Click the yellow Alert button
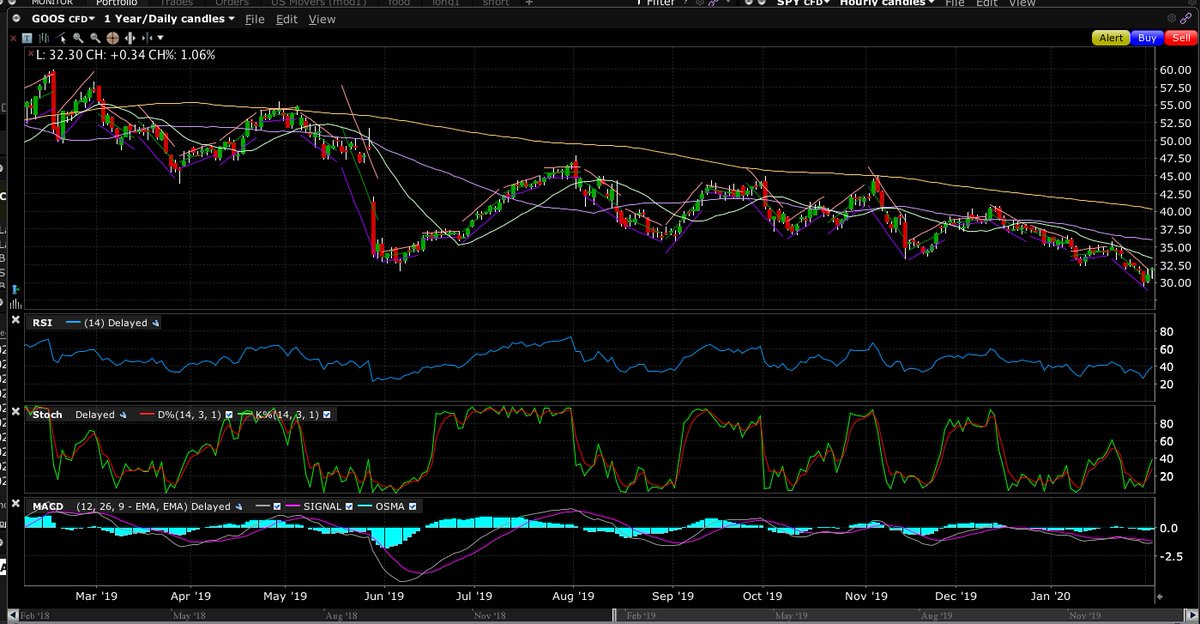The width and height of the screenshot is (1200, 624). (x=1111, y=38)
